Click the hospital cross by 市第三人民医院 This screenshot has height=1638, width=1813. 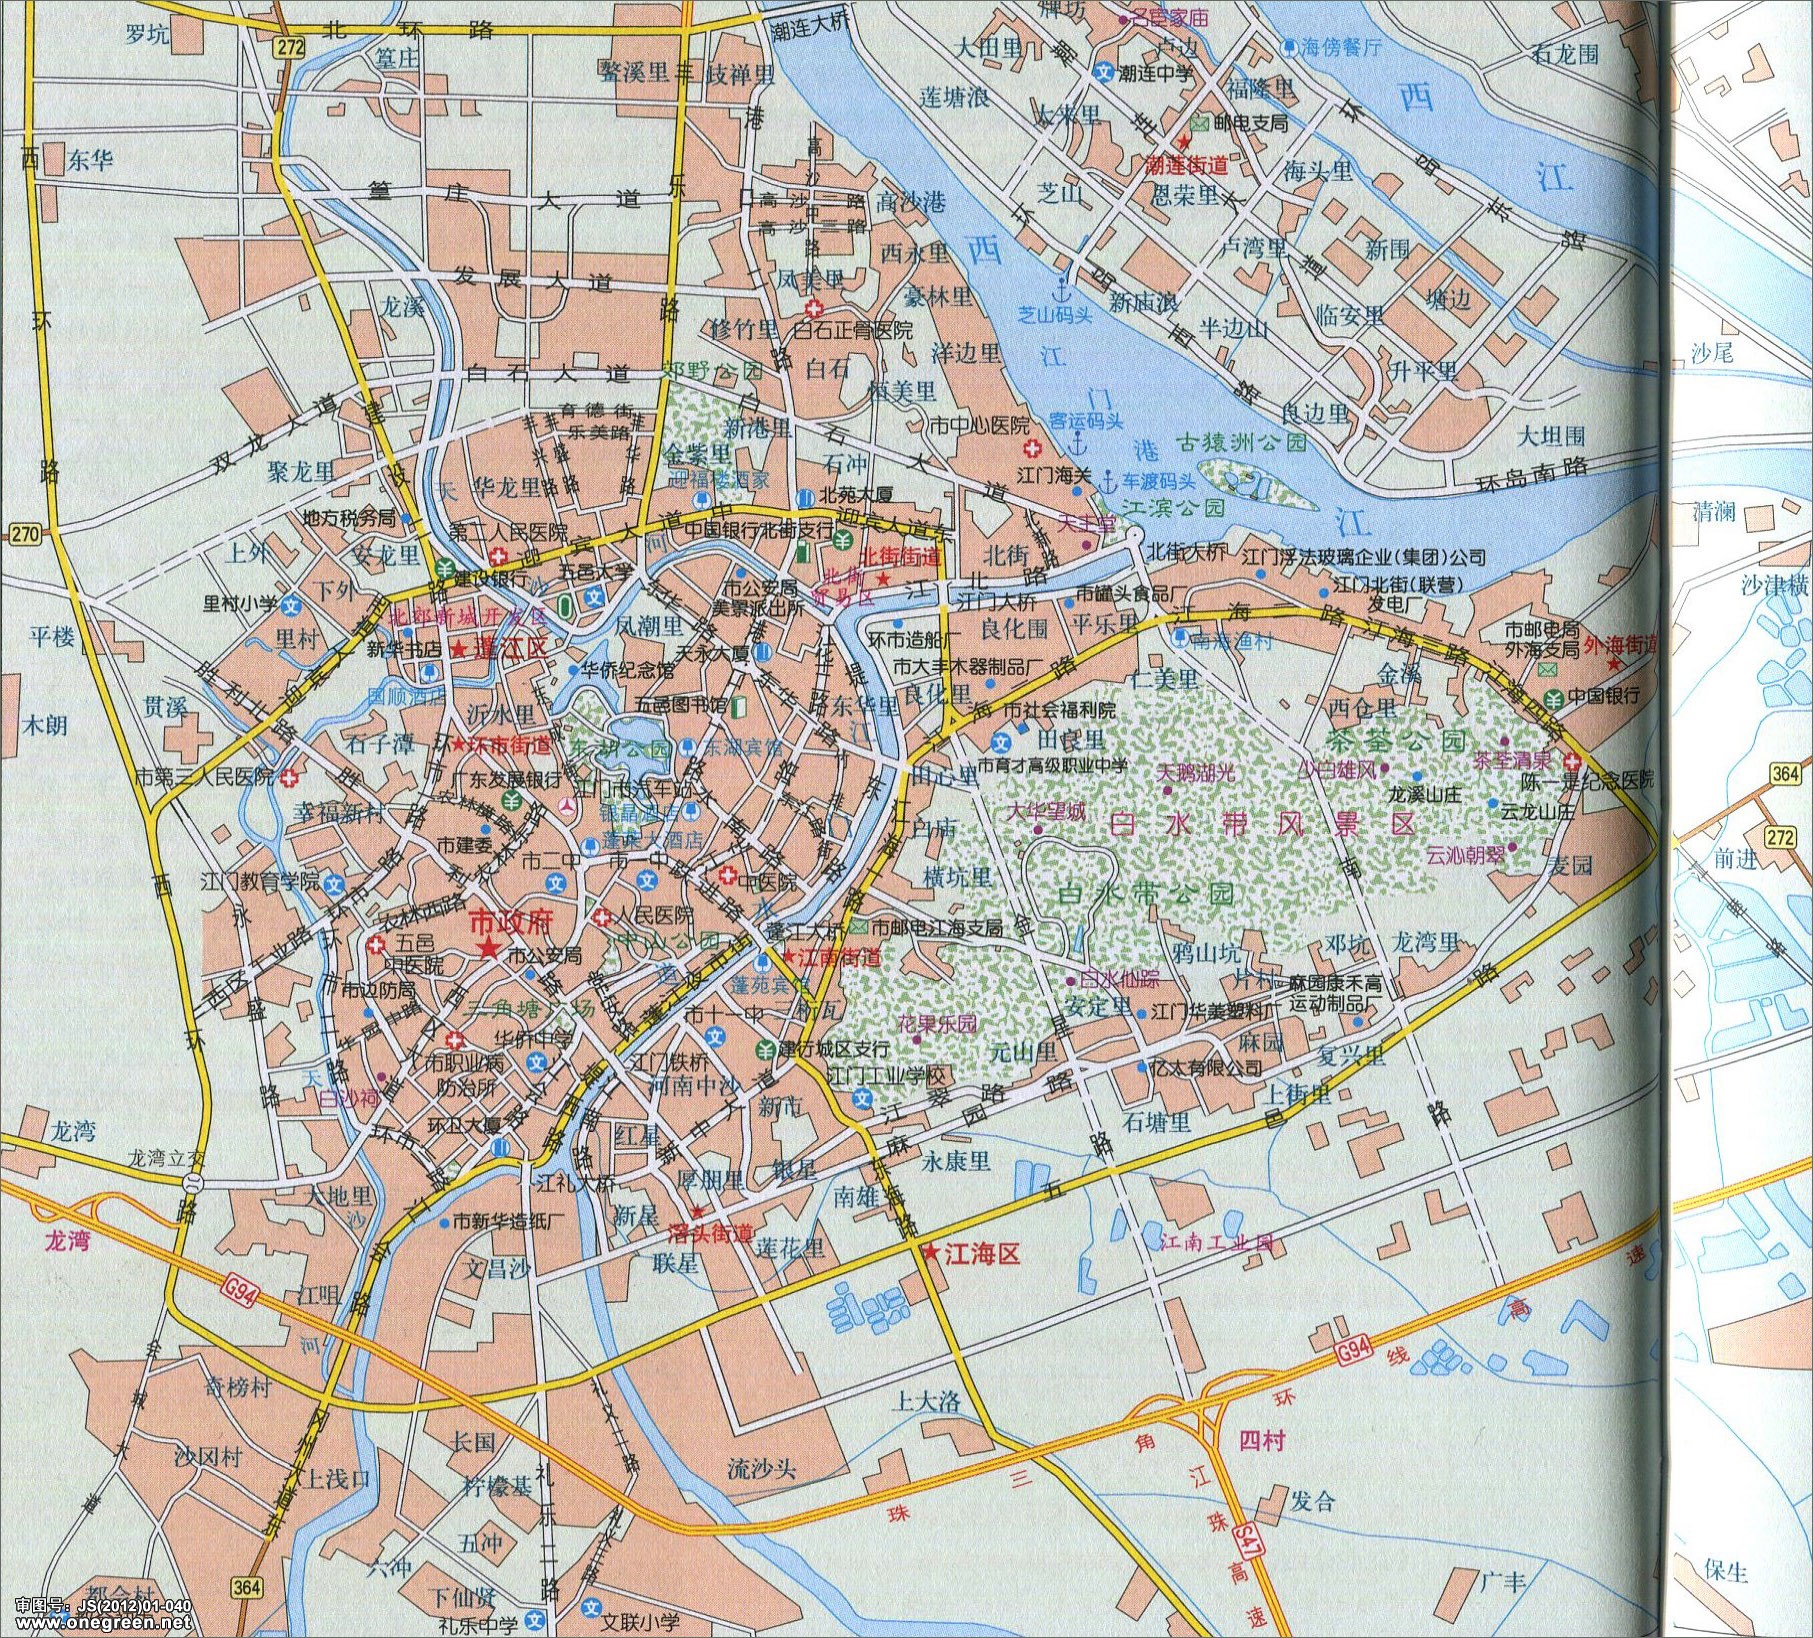[x=290, y=777]
